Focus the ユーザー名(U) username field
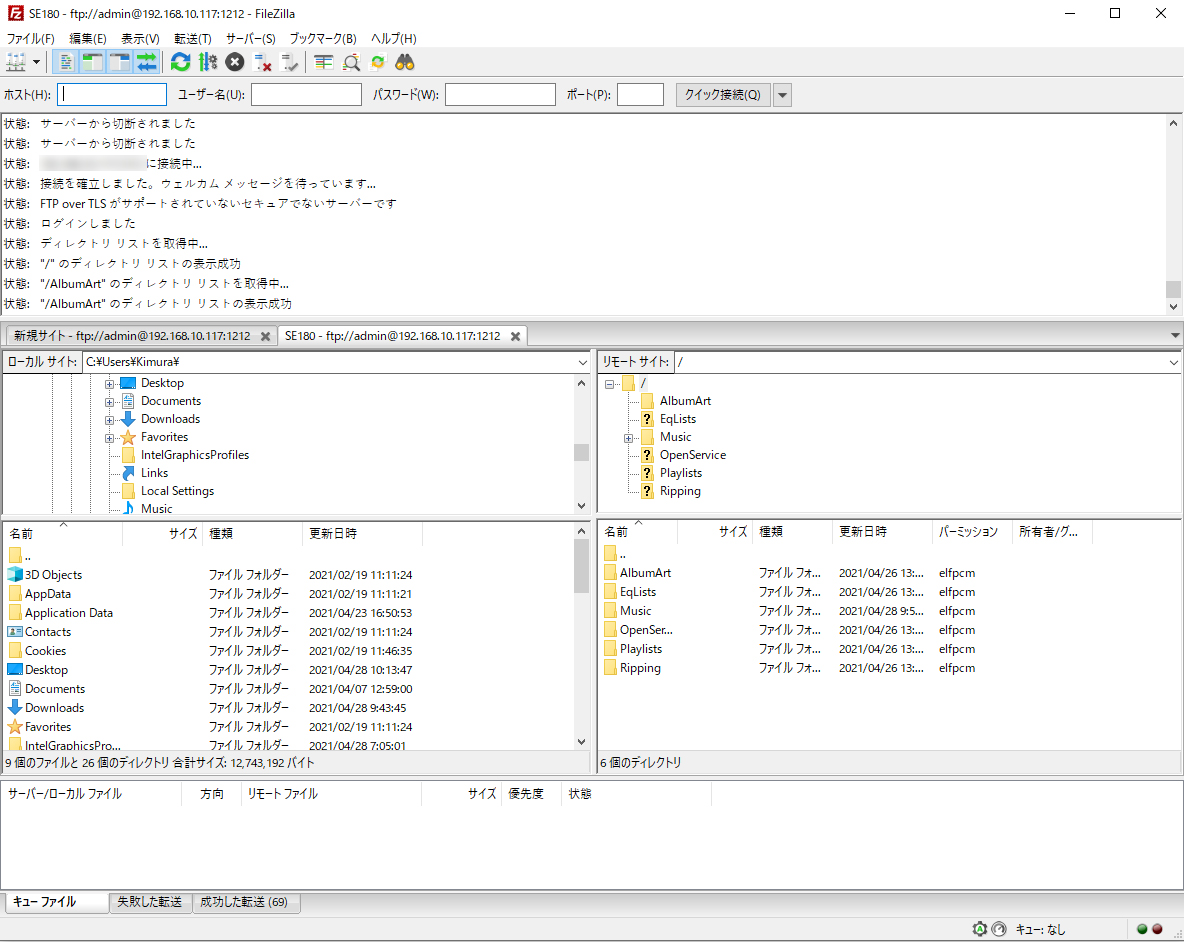Screen dimensions: 1184x942 [307, 95]
